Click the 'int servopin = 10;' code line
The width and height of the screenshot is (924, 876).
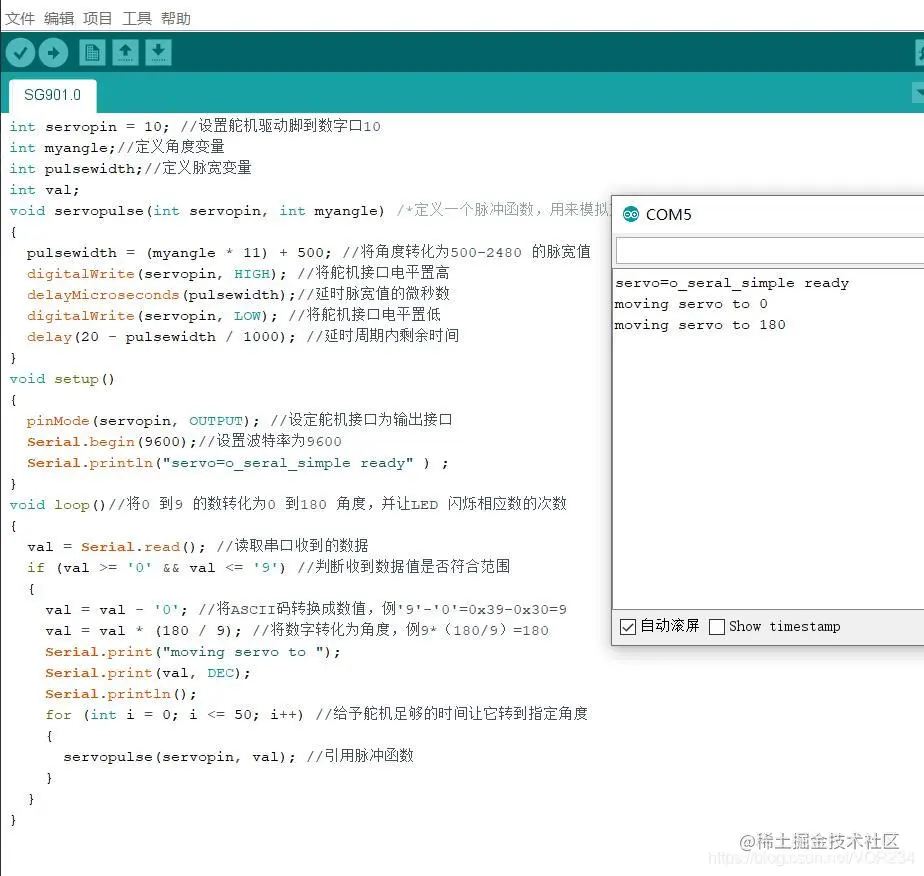click(195, 126)
